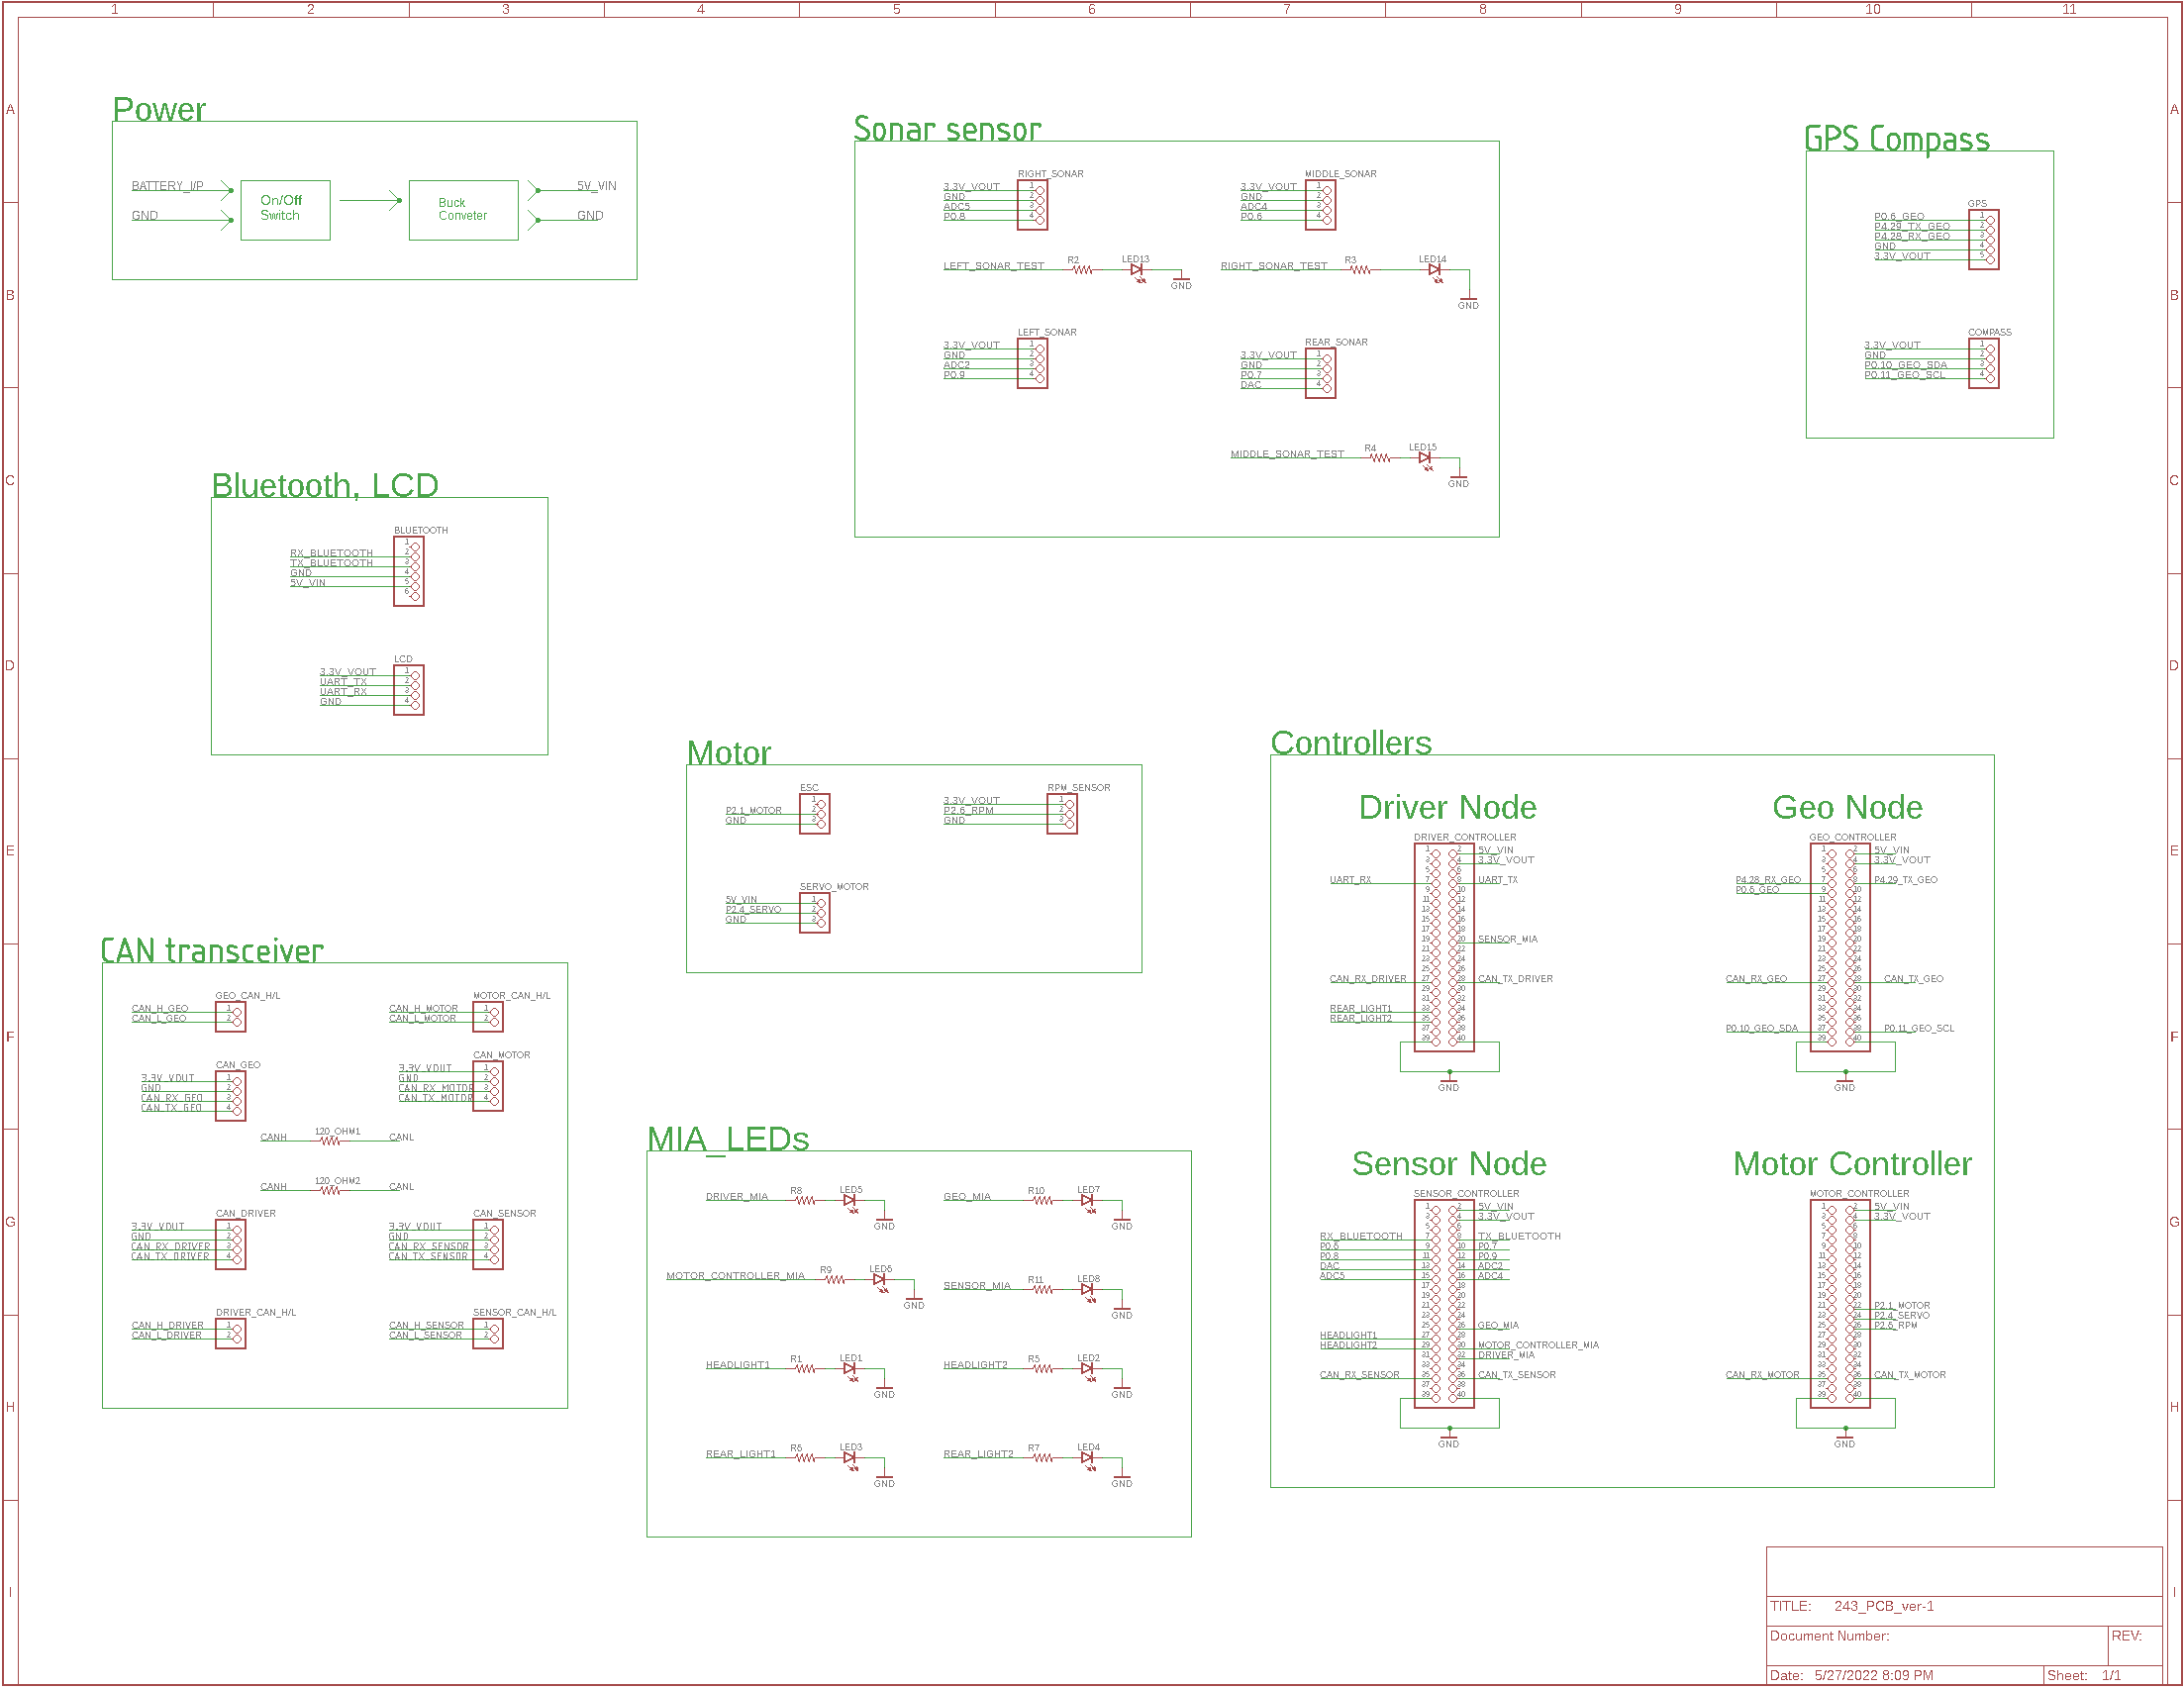Click the LED14 diode symbol

1434,271
